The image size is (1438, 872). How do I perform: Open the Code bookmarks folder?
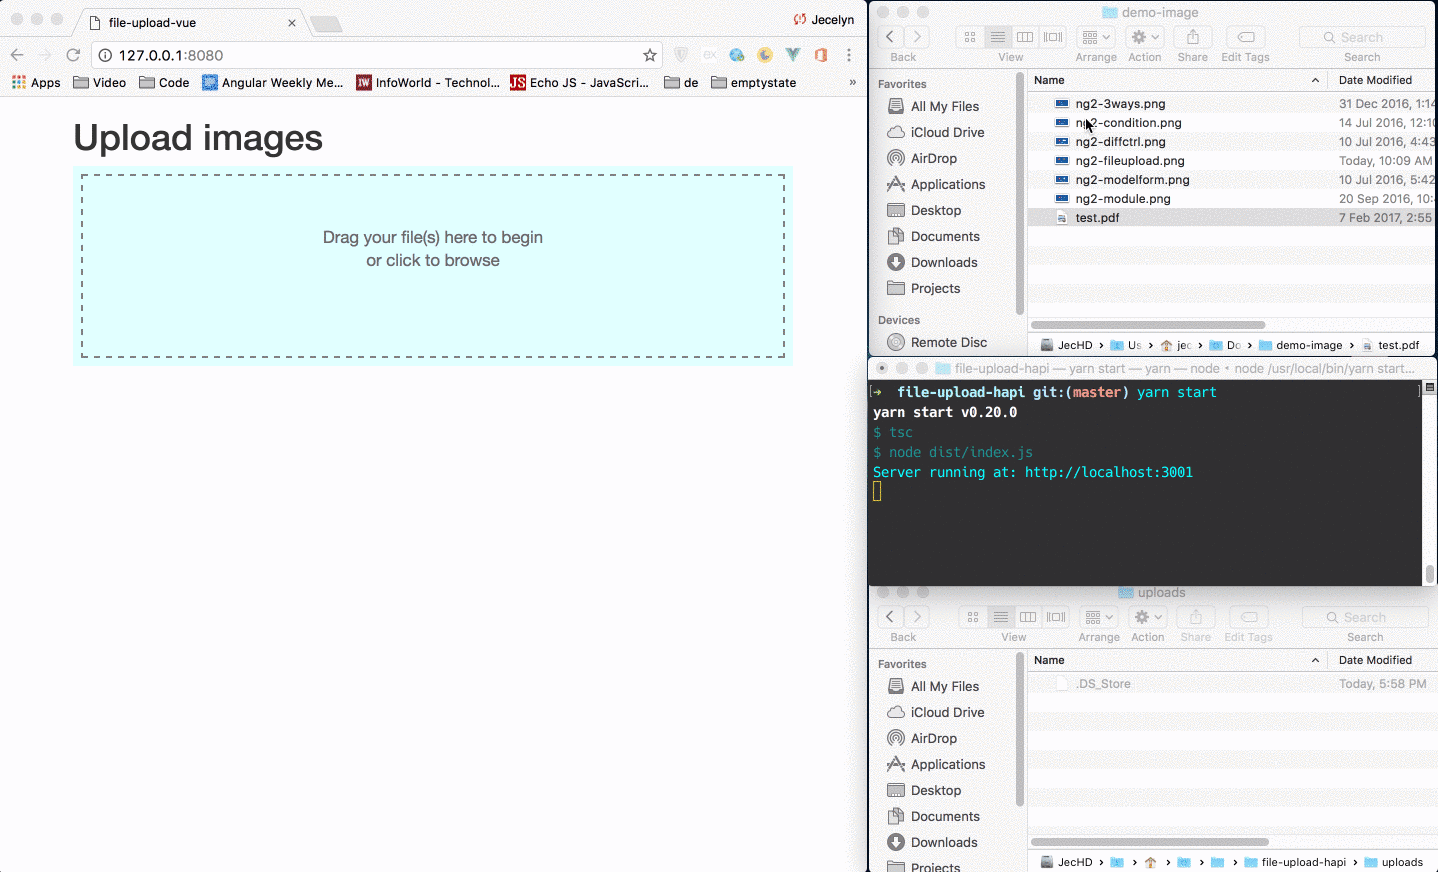click(x=164, y=83)
